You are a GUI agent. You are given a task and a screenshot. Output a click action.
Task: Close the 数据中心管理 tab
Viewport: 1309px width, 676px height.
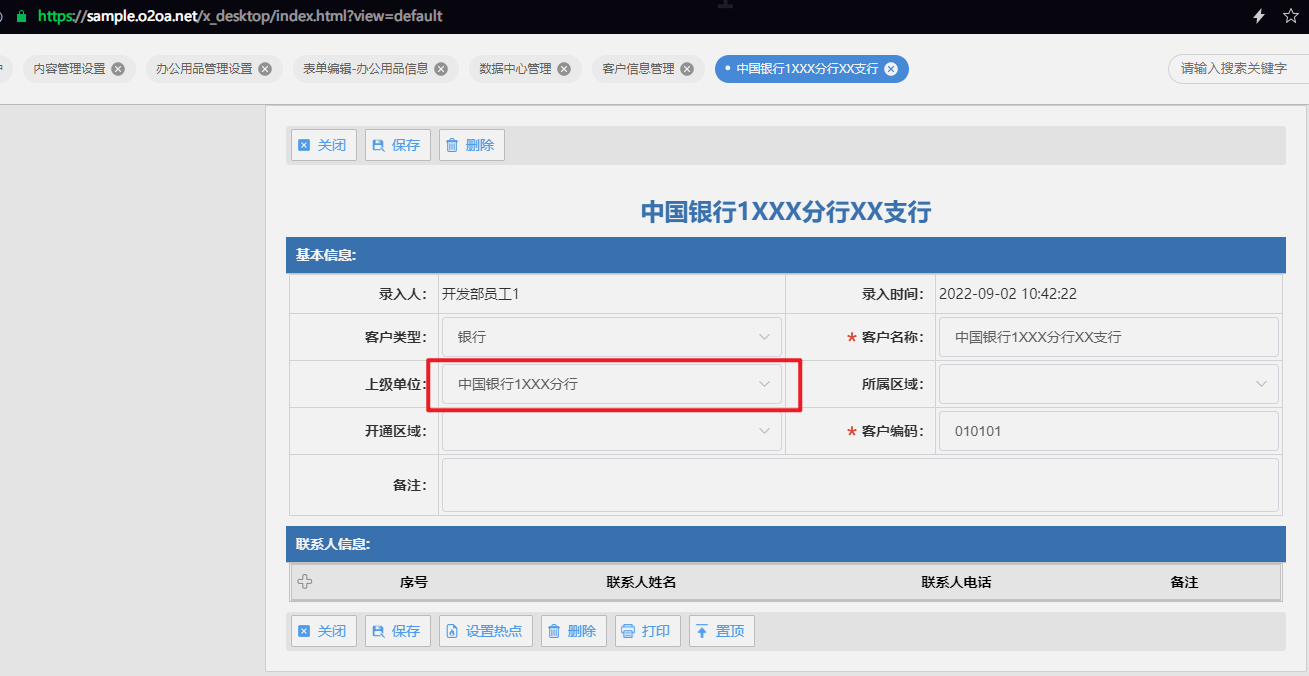(564, 69)
